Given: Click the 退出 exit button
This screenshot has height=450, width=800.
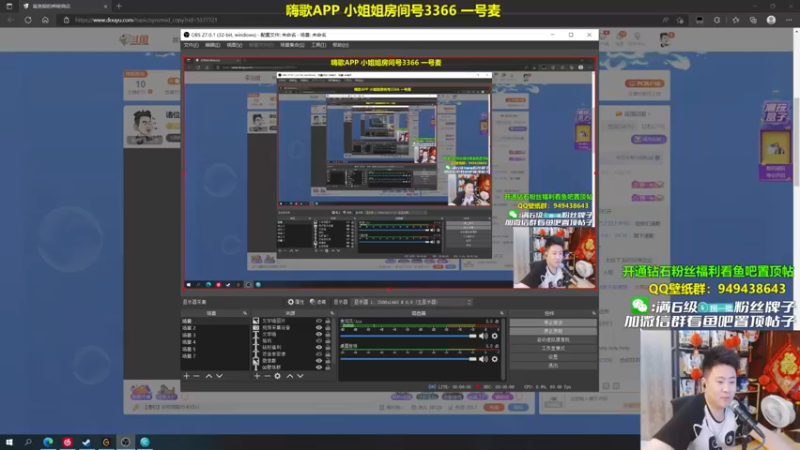Looking at the screenshot, I should tap(553, 366).
